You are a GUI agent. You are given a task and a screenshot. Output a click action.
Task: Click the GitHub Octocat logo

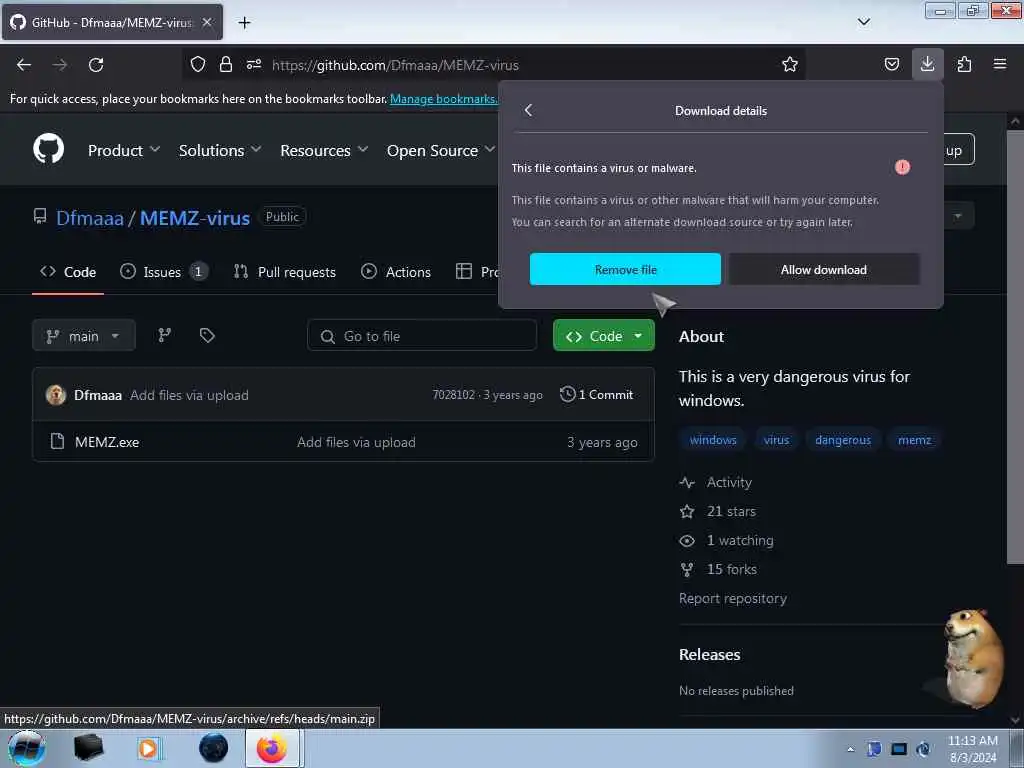tap(49, 149)
